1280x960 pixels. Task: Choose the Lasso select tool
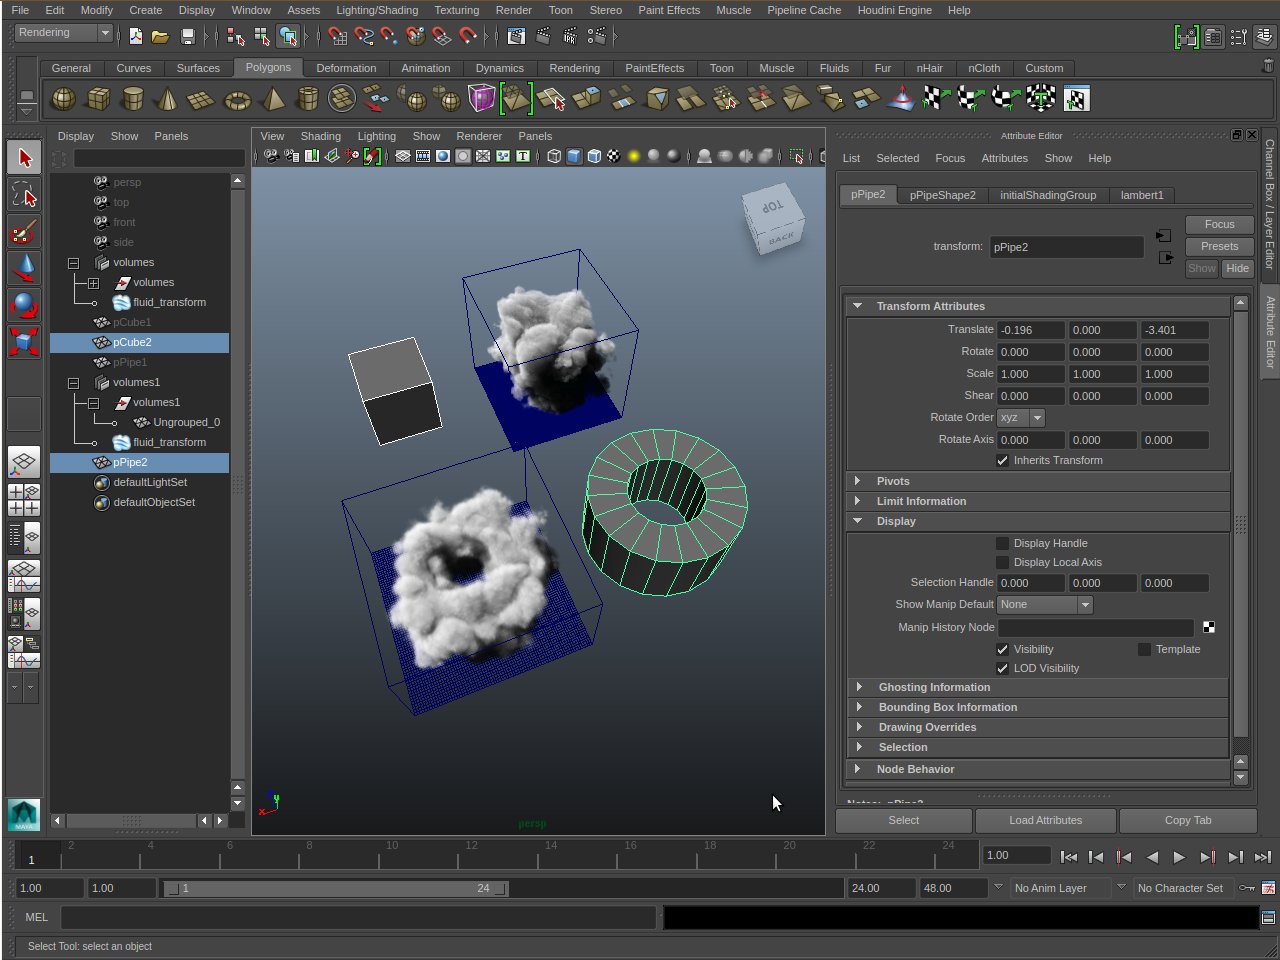pos(24,195)
